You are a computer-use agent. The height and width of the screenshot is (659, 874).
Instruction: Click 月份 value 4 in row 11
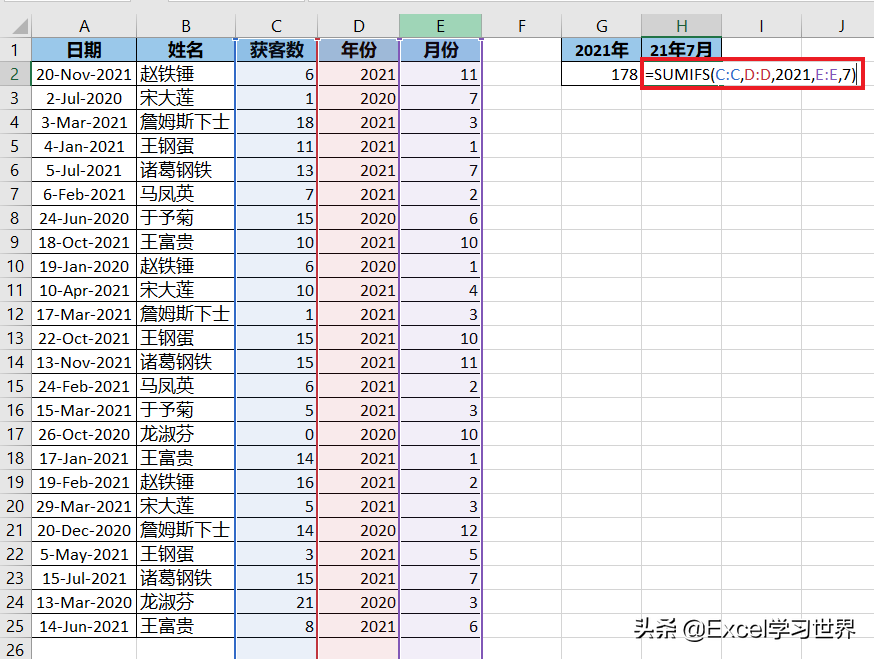(x=440, y=290)
